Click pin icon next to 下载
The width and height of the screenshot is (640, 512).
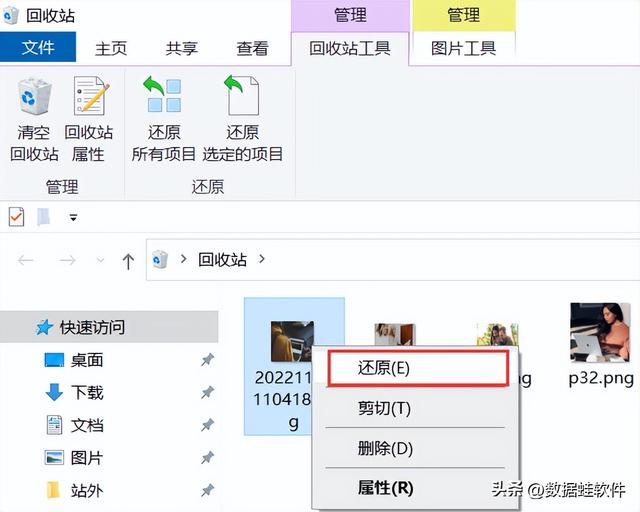click(207, 392)
